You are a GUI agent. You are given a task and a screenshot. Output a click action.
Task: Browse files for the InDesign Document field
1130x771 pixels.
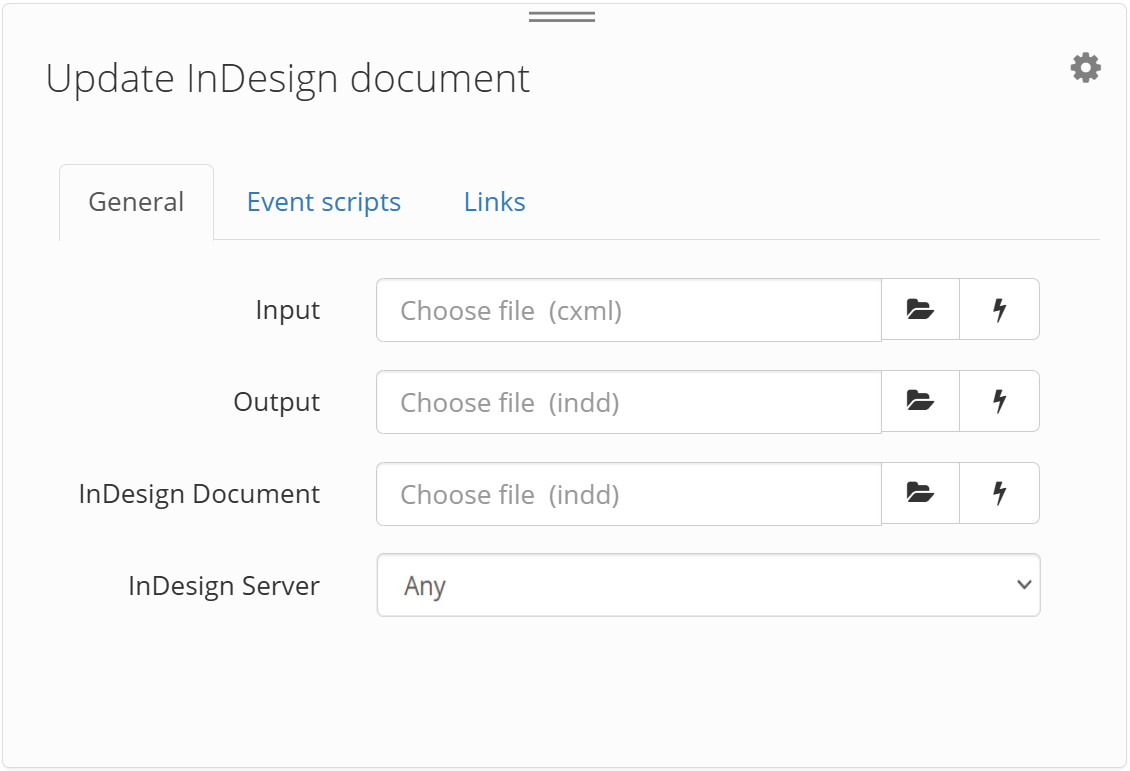tap(920, 493)
